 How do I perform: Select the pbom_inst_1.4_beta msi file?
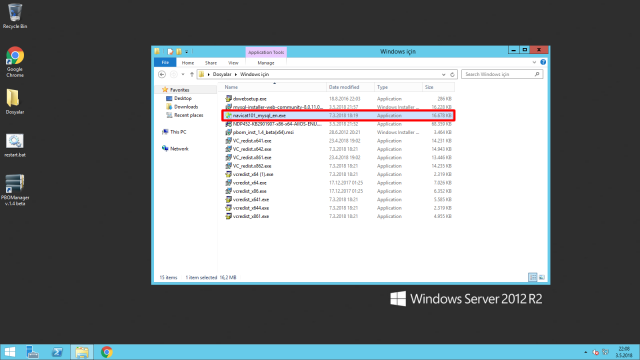point(338,132)
